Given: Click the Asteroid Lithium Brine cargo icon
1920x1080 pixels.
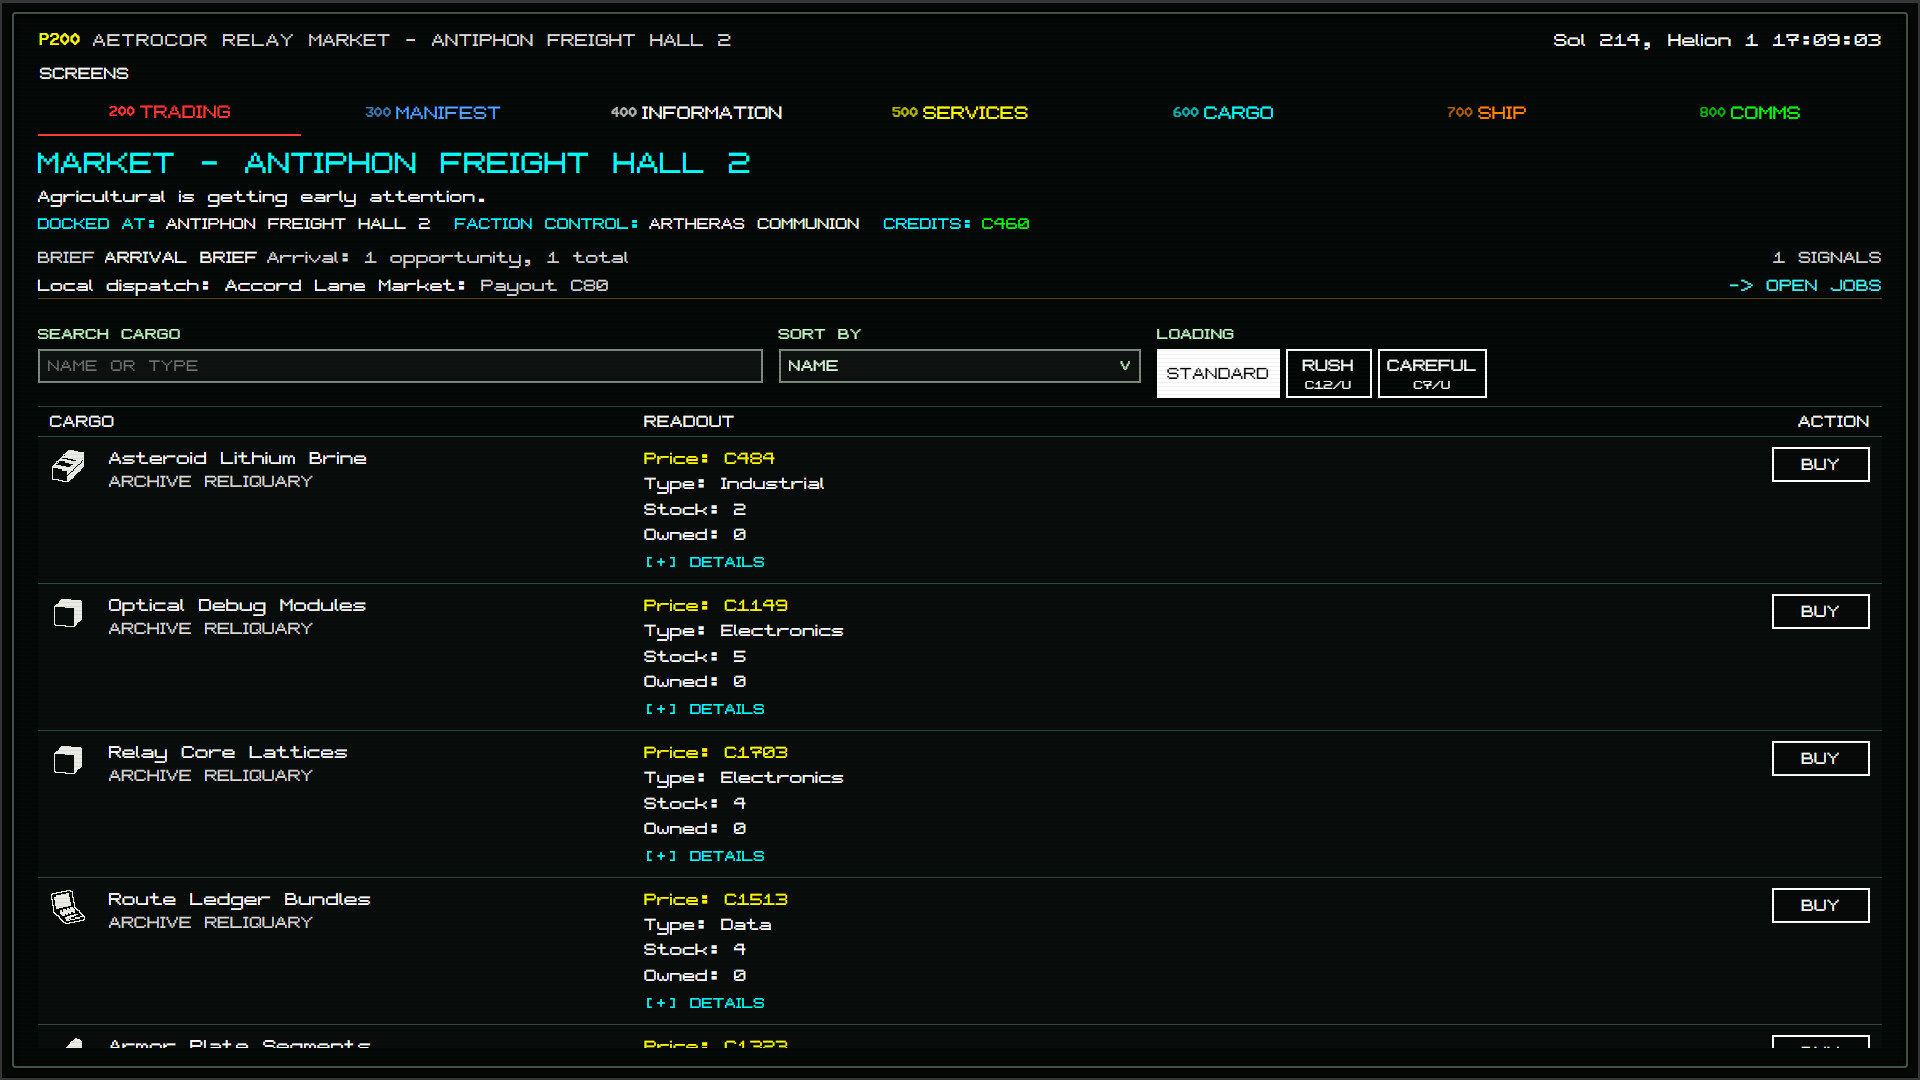Looking at the screenshot, I should [68, 467].
